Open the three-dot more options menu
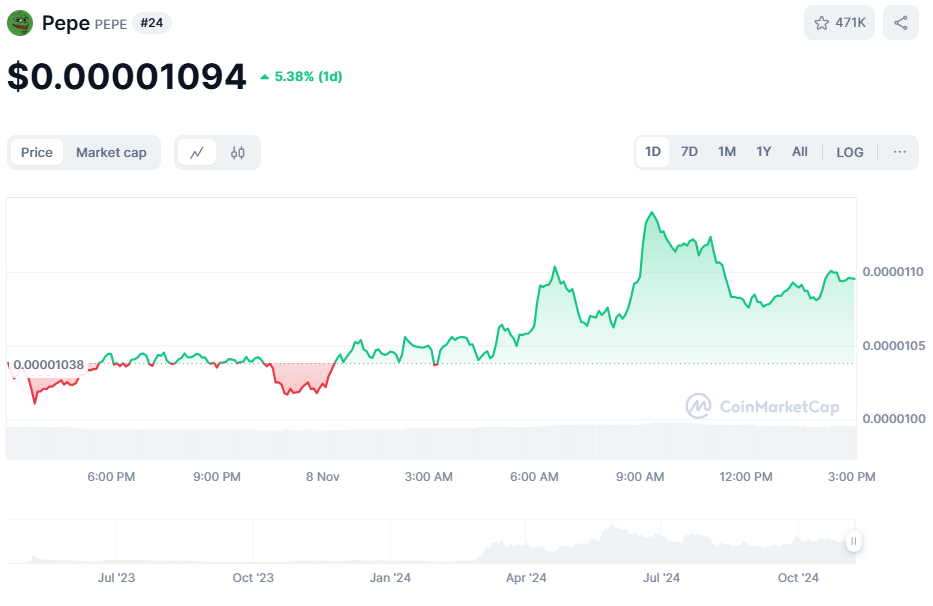 [x=899, y=152]
